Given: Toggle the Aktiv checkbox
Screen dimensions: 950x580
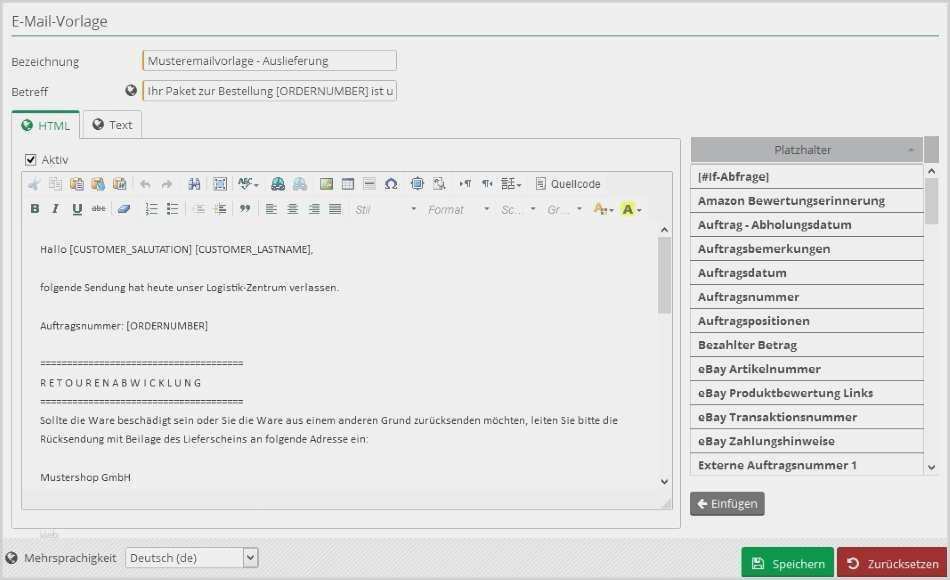Looking at the screenshot, I should pos(30,159).
